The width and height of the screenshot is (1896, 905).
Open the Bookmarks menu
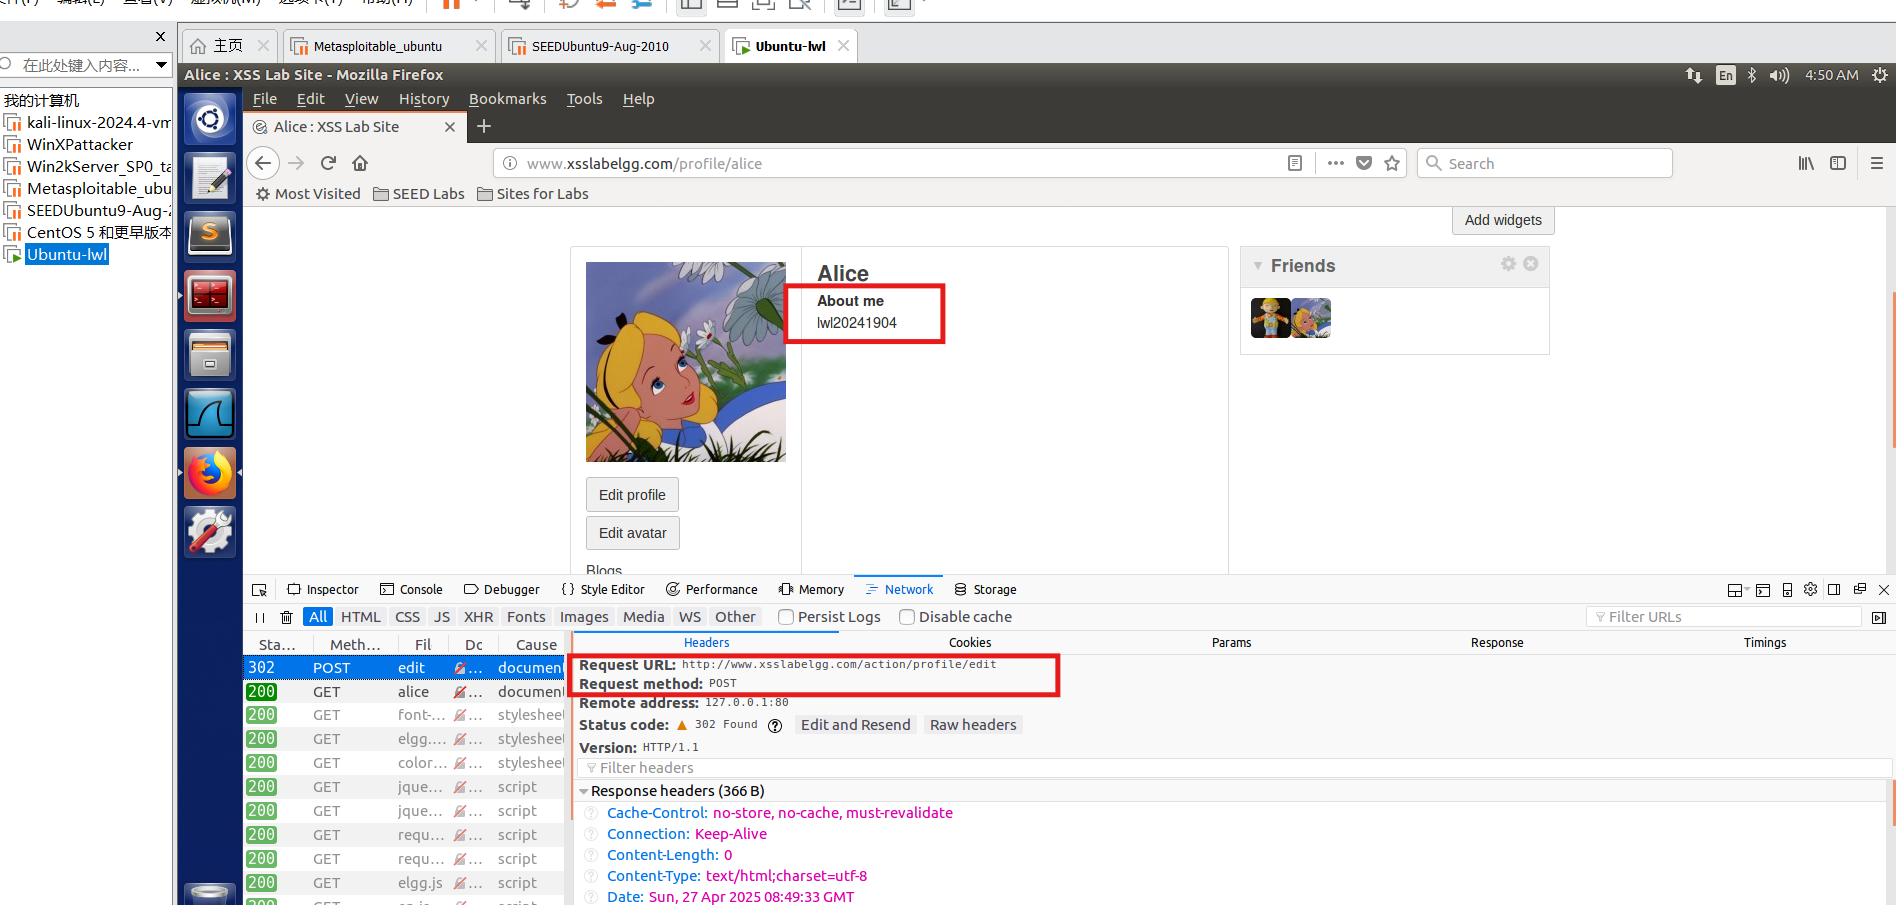point(508,99)
